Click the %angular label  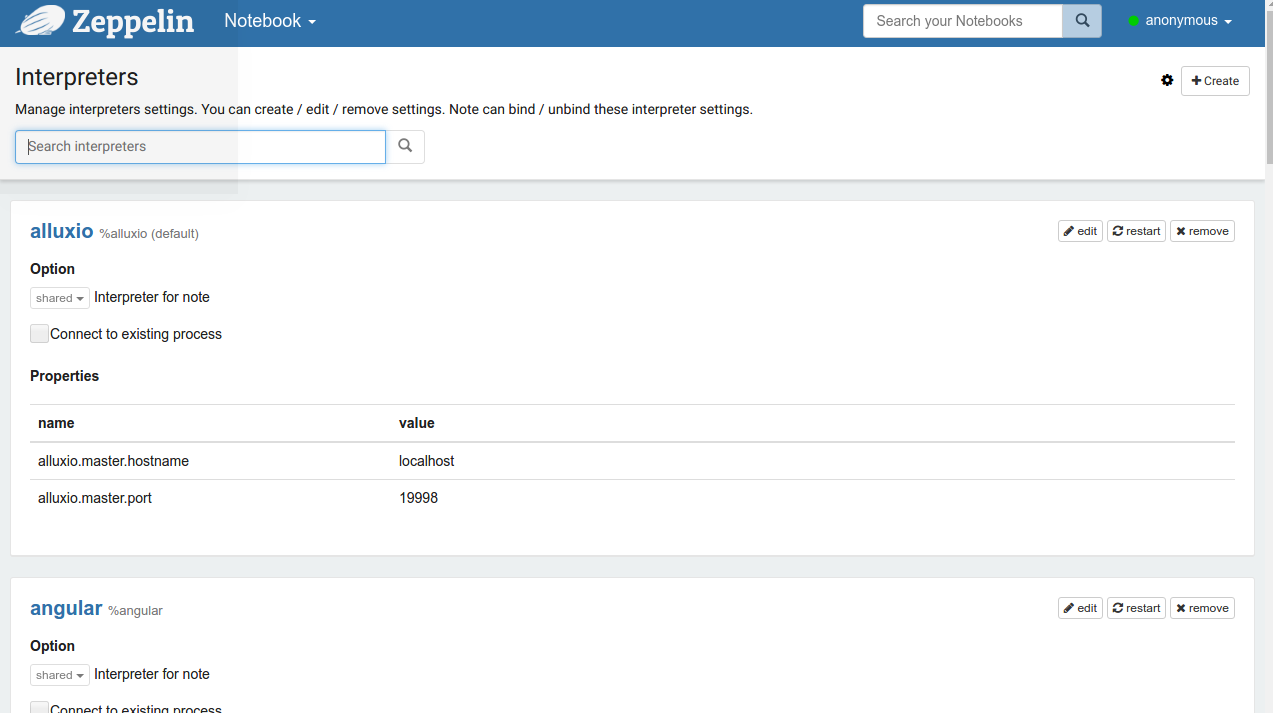click(135, 610)
